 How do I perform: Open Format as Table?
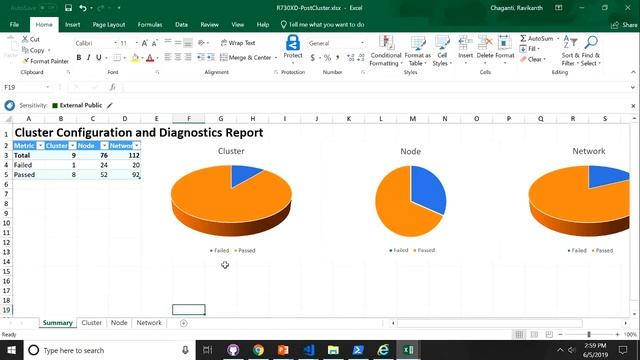tap(418, 51)
